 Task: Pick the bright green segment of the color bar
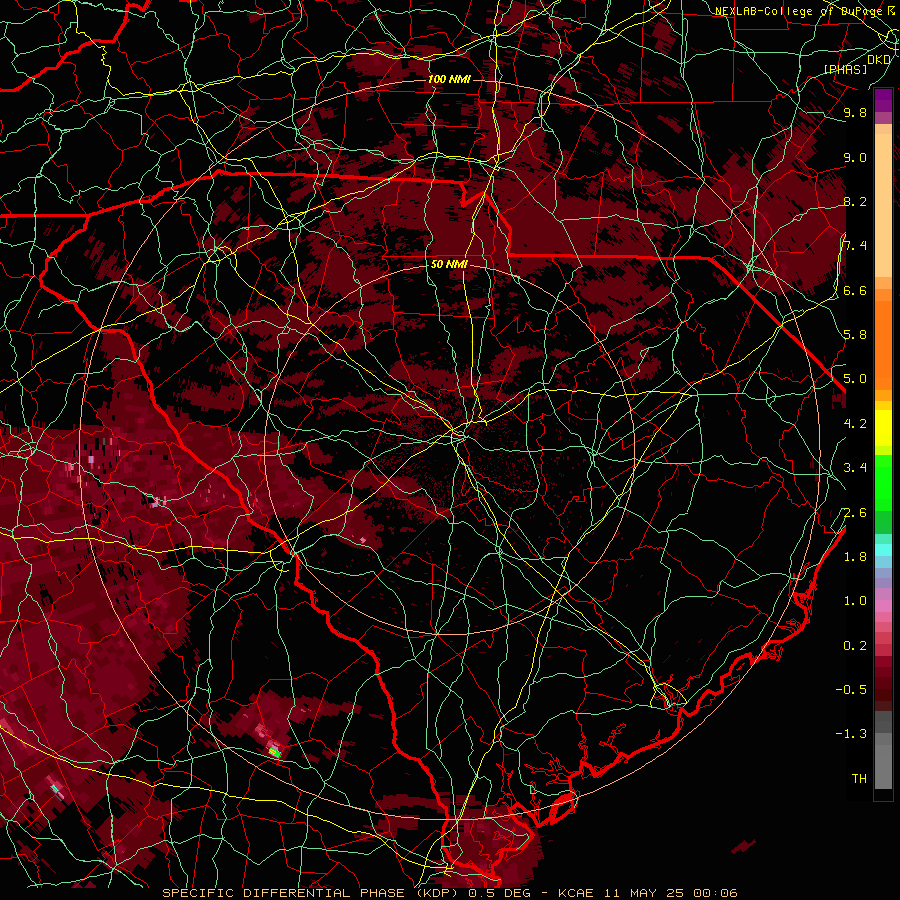pyautogui.click(x=883, y=482)
